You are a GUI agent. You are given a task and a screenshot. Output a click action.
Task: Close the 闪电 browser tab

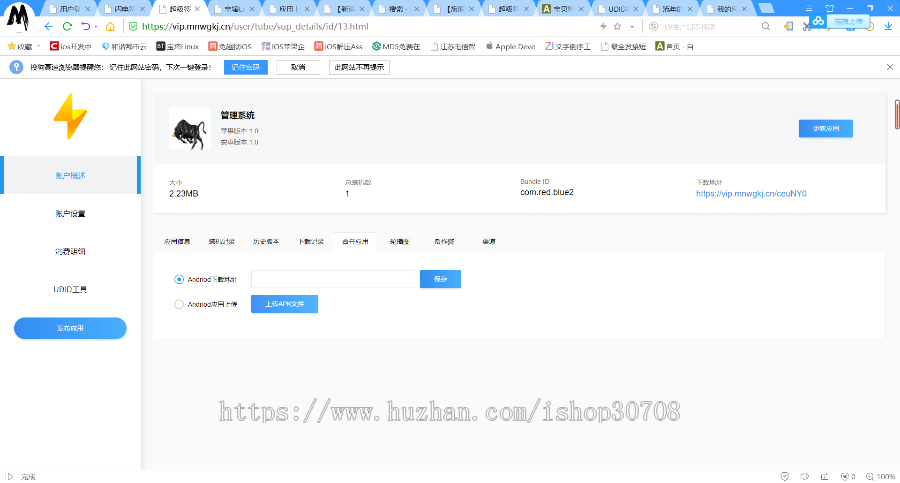coord(142,9)
